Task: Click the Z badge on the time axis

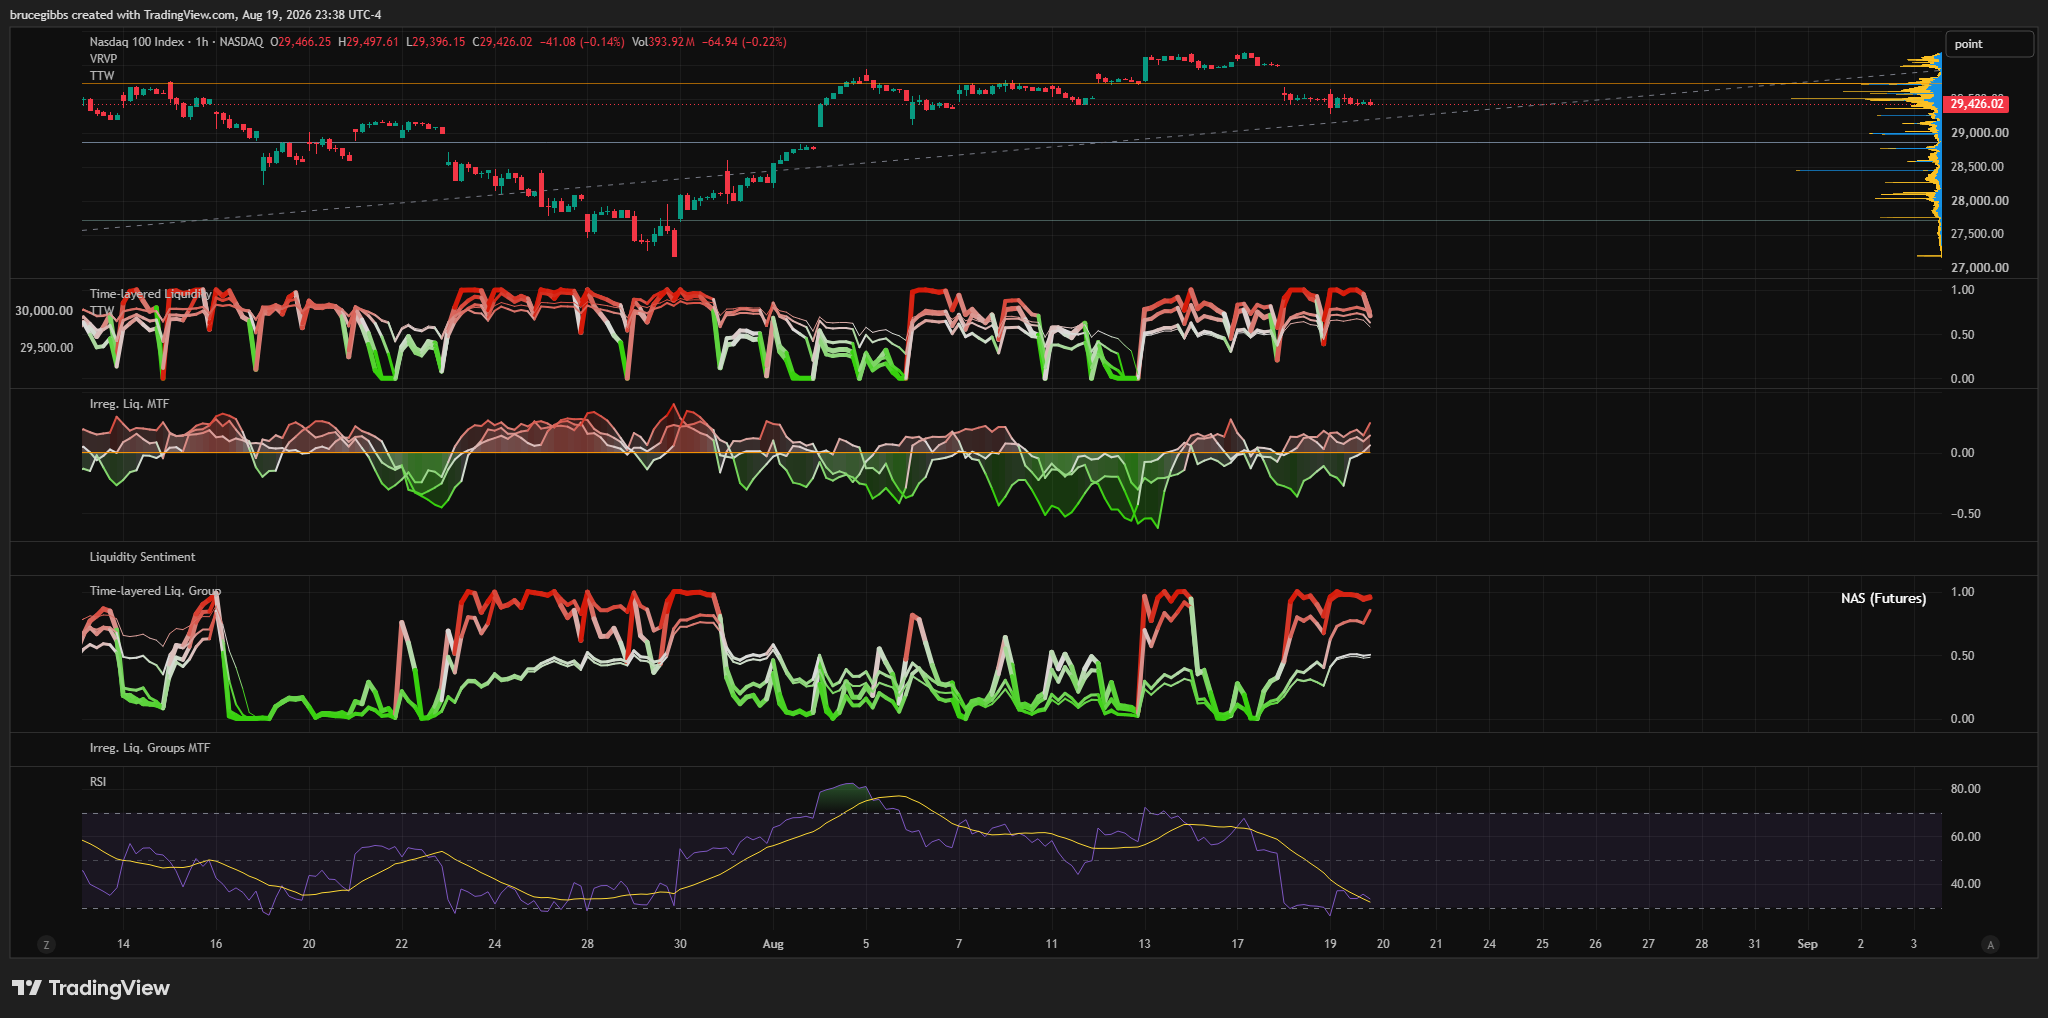Action: tap(45, 944)
